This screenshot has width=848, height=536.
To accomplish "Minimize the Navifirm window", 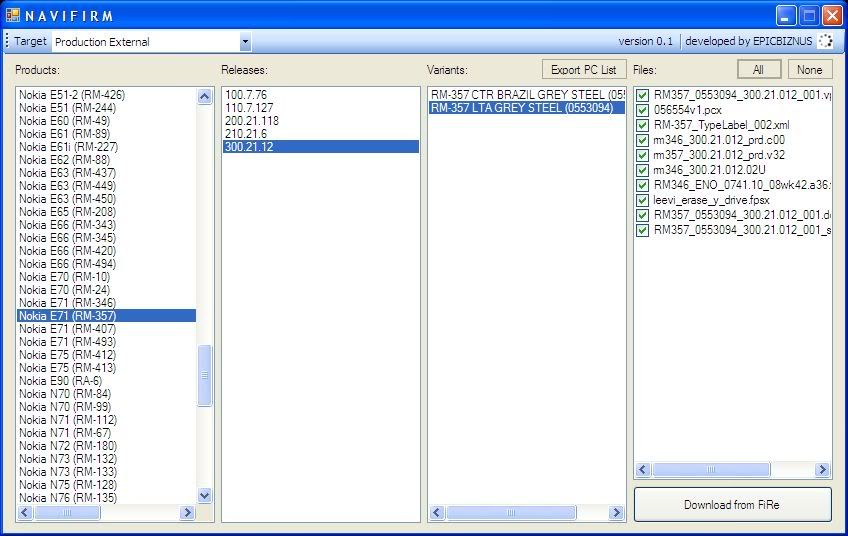I will pyautogui.click(x=786, y=16).
